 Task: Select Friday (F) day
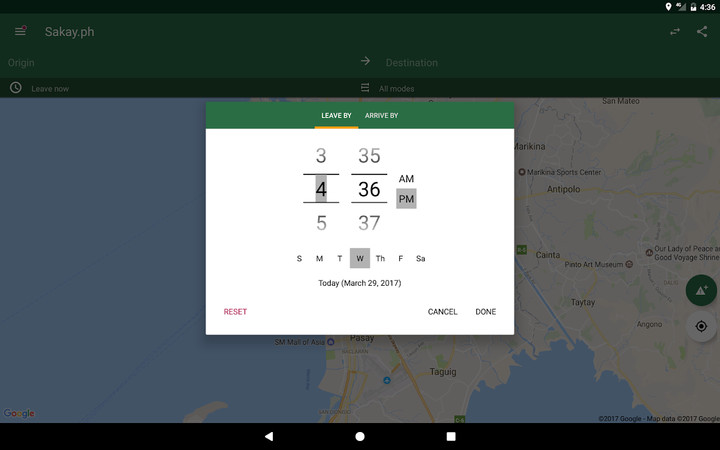pyautogui.click(x=400, y=259)
